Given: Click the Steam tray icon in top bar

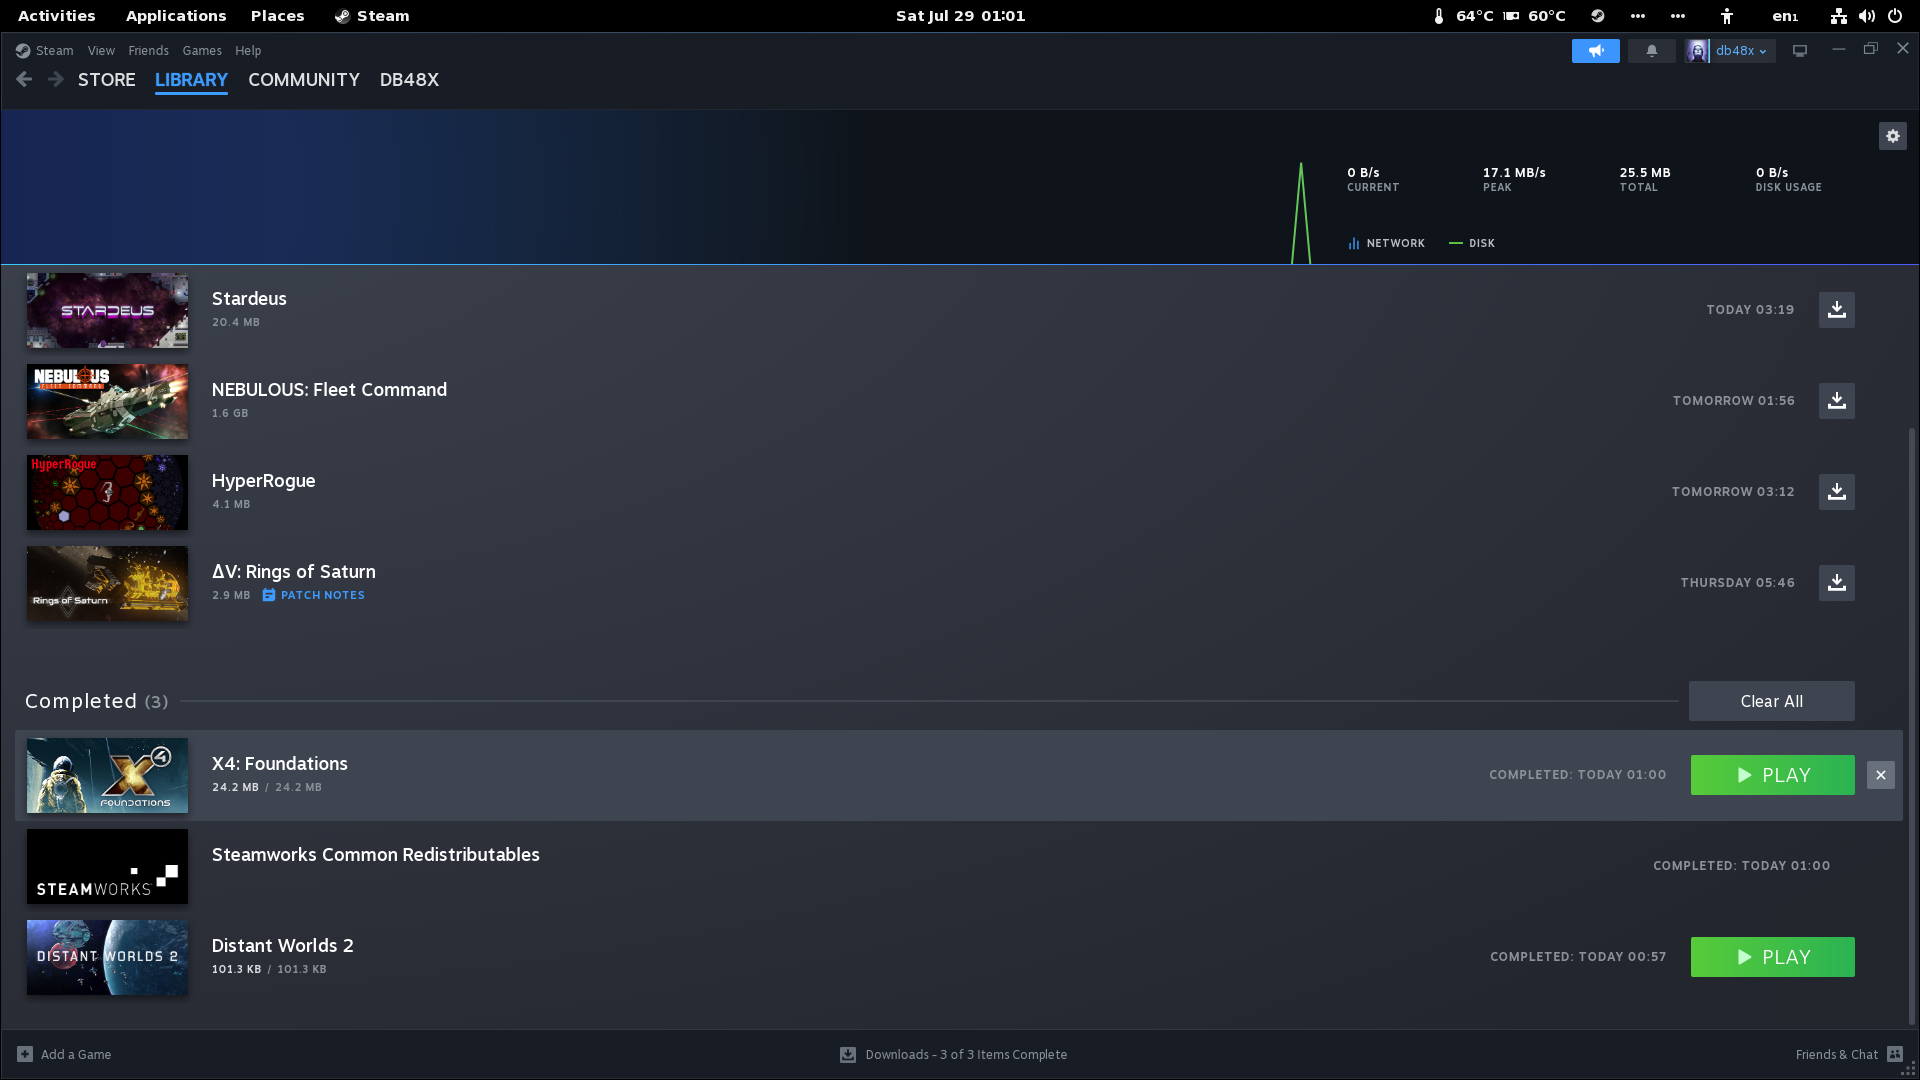Looking at the screenshot, I should (1598, 16).
